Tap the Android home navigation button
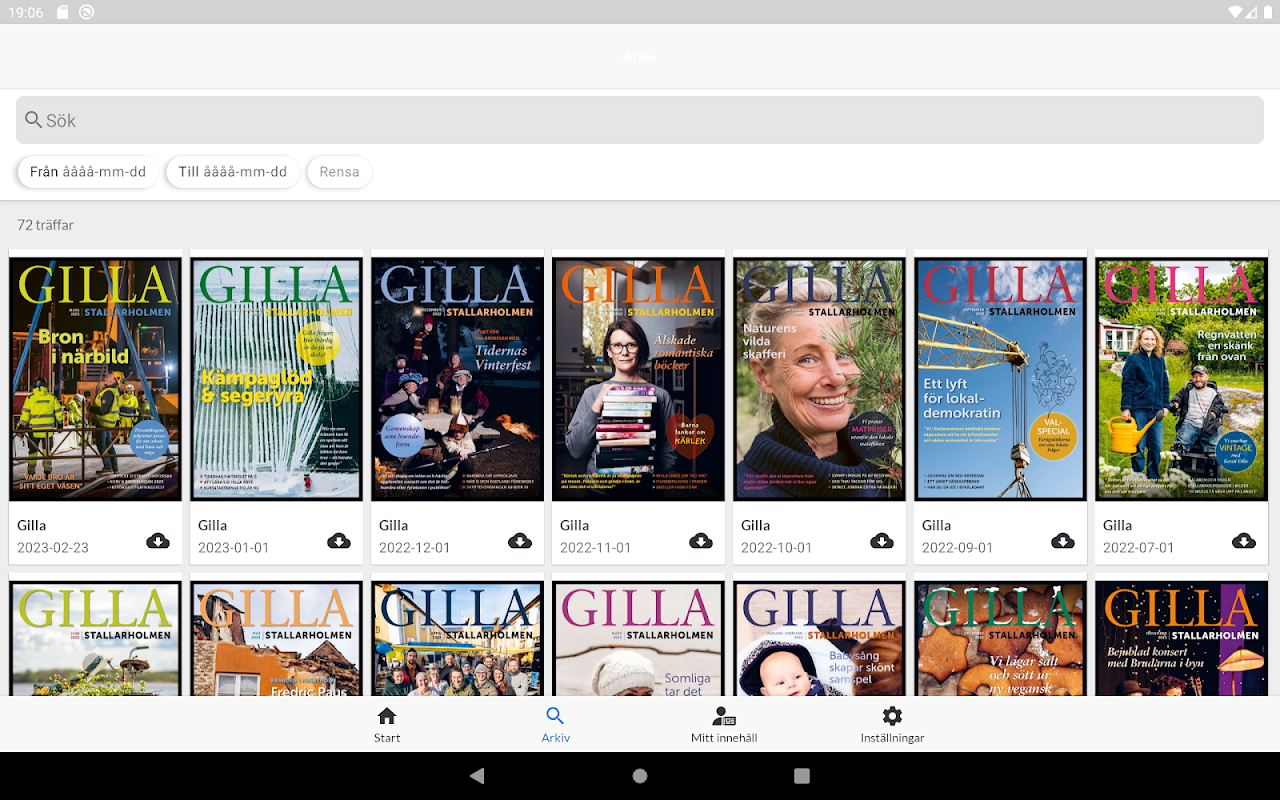1280x800 pixels. (x=640, y=776)
